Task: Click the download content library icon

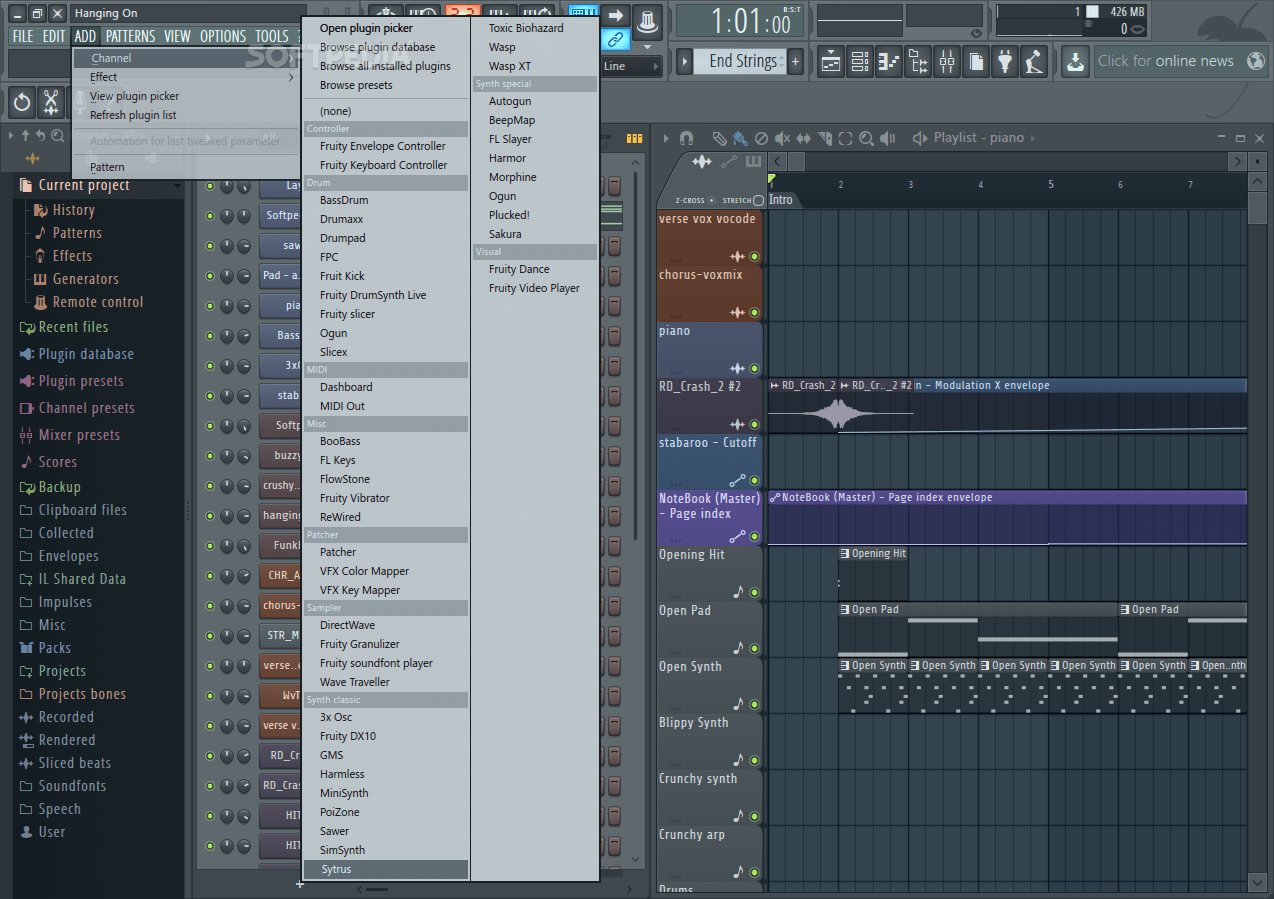Action: tap(1075, 62)
